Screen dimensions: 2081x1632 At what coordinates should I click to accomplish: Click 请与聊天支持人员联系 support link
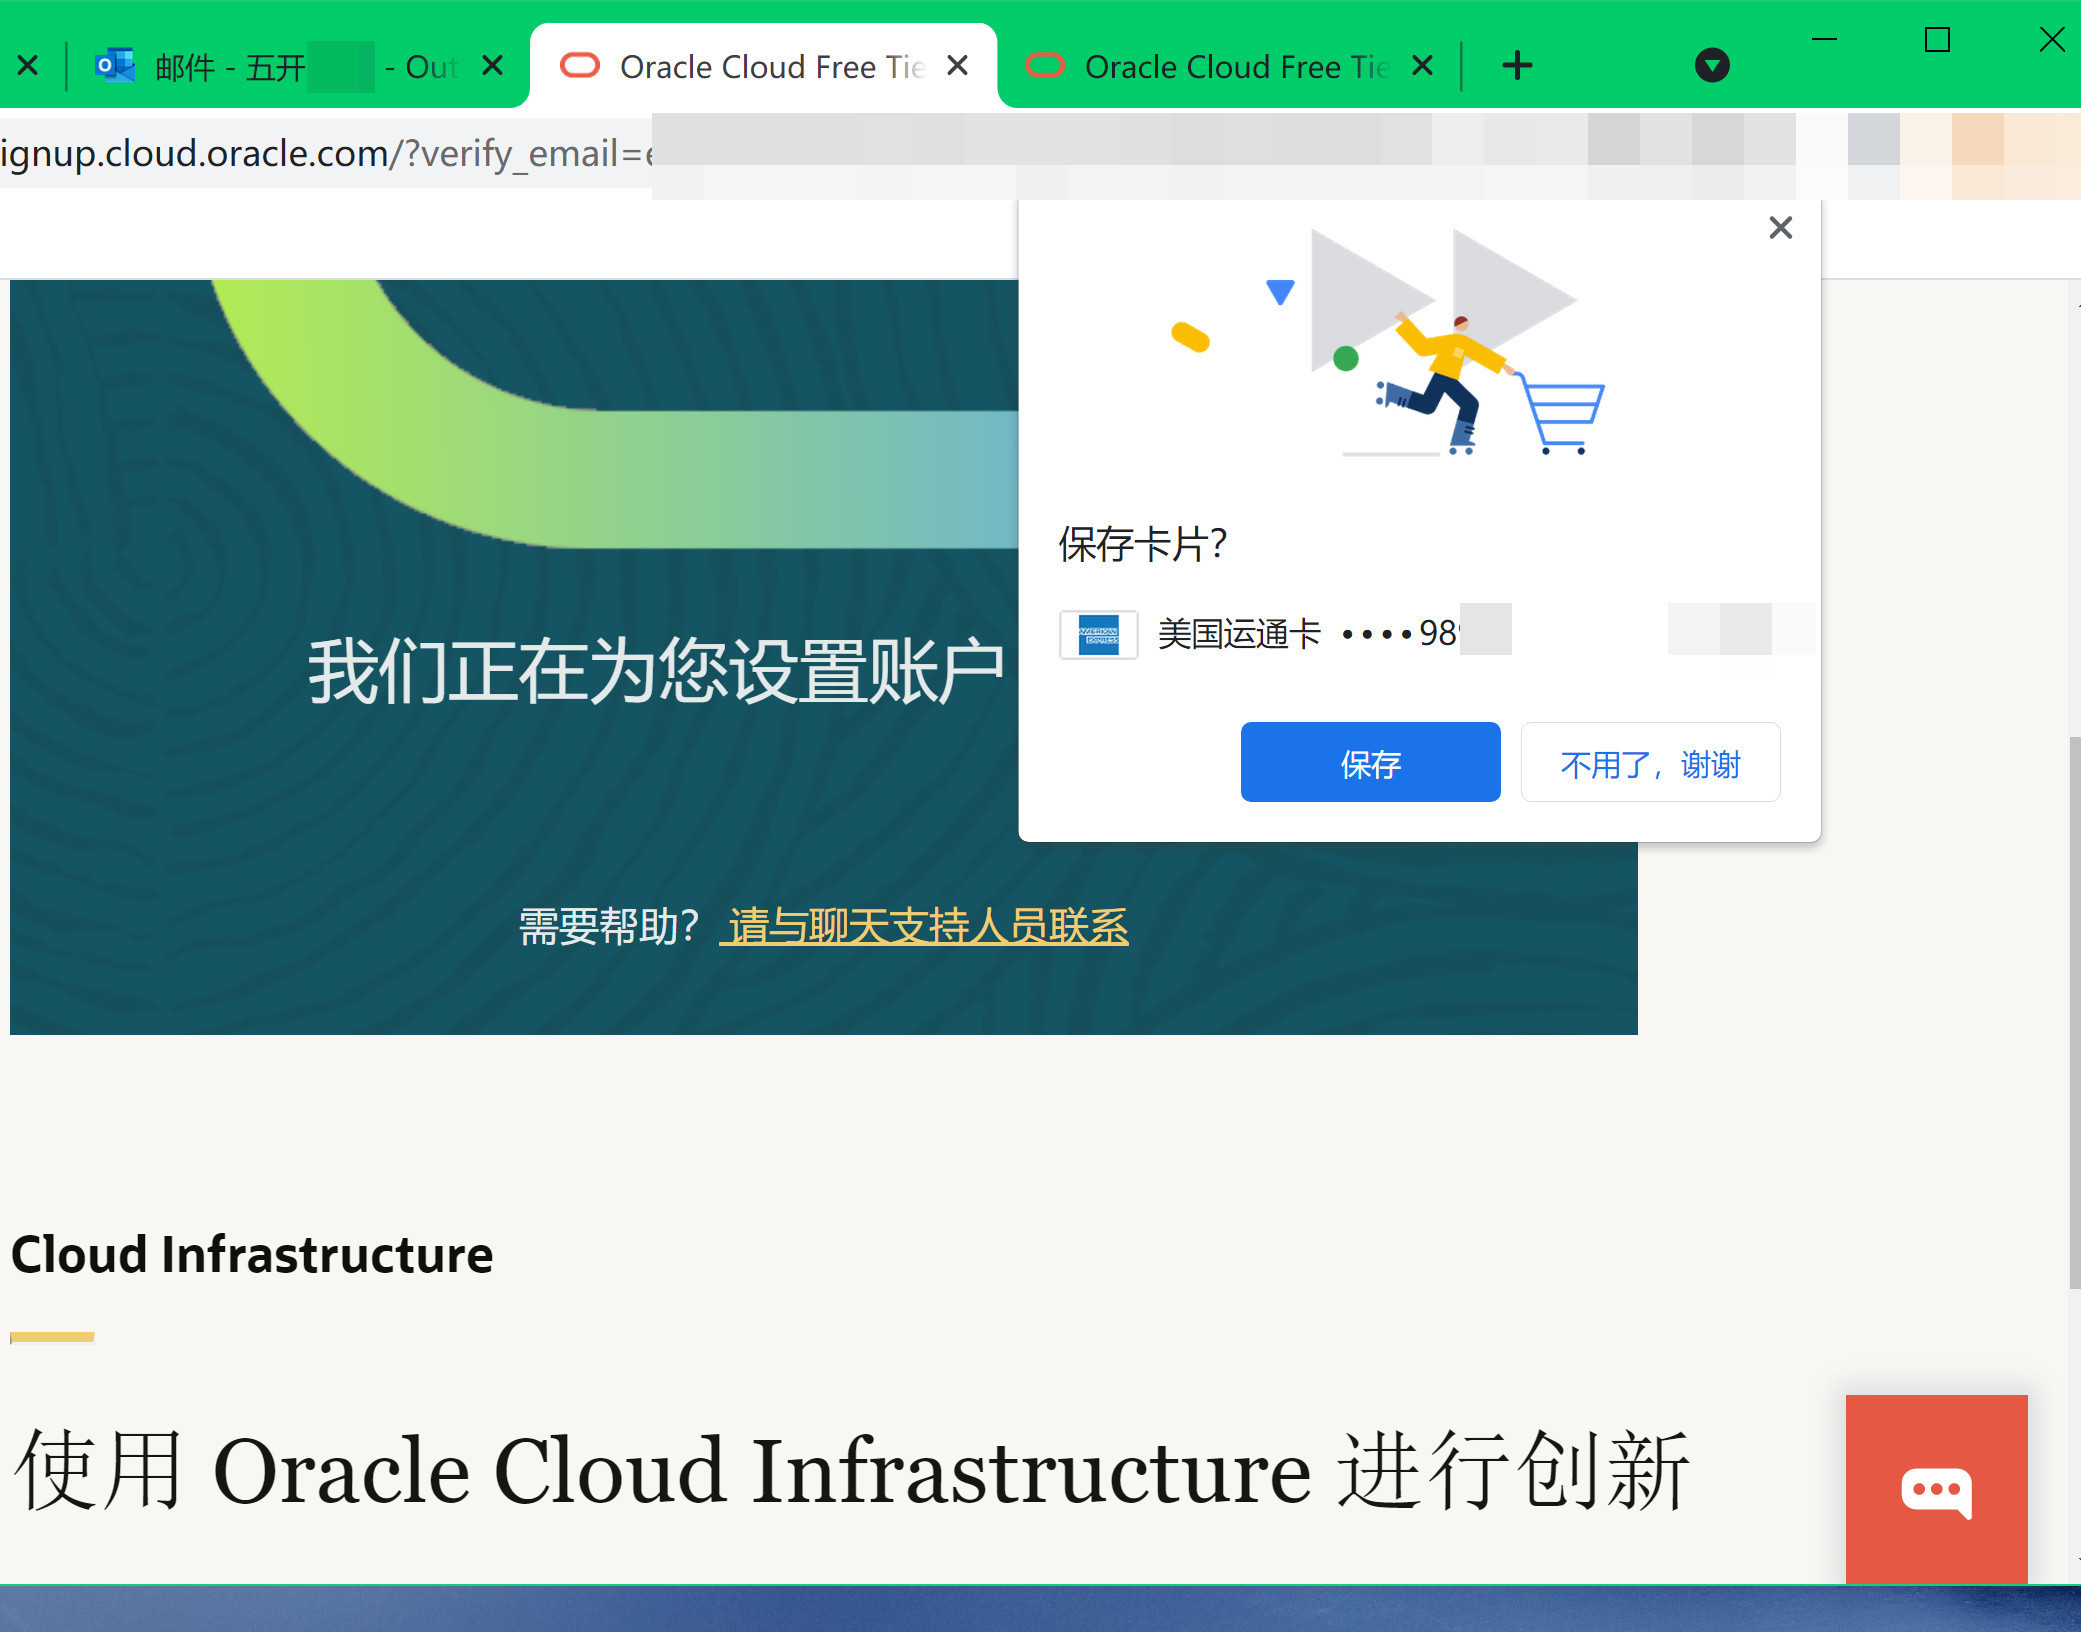pos(929,922)
